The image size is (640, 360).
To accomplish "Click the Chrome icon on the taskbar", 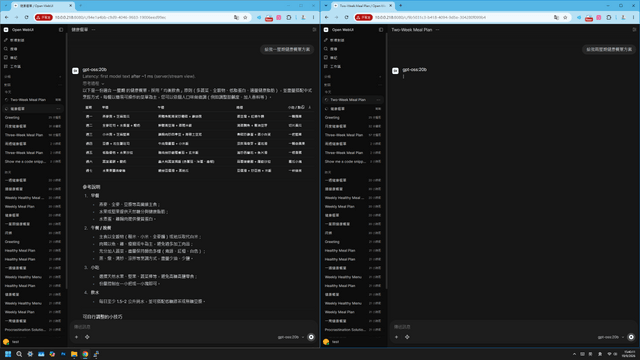I will coord(85,354).
